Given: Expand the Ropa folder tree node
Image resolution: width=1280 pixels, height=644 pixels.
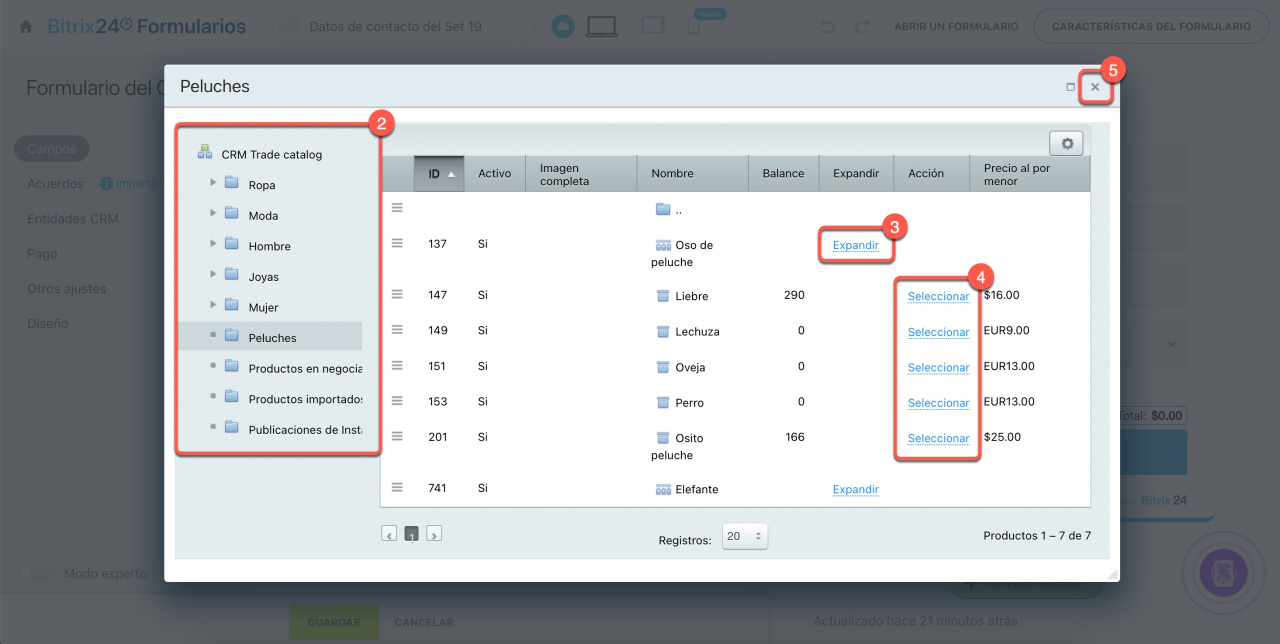Looking at the screenshot, I should [x=213, y=184].
